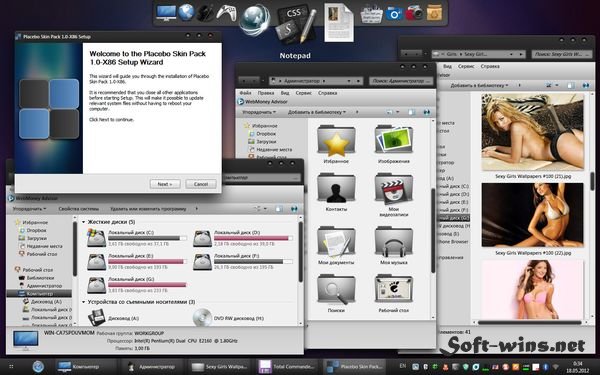This screenshot has width=600, height=375.
Task: Launch the game controller dock icon
Action: coord(226,13)
